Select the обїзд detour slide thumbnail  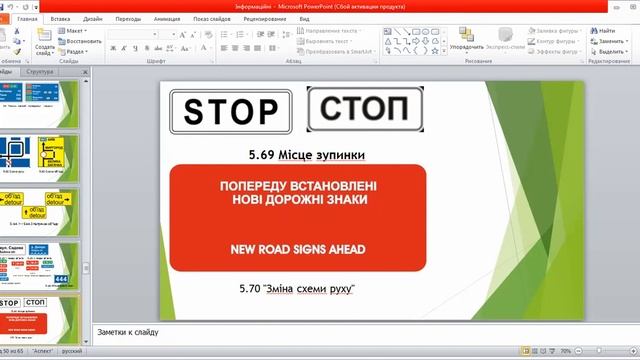(40, 212)
